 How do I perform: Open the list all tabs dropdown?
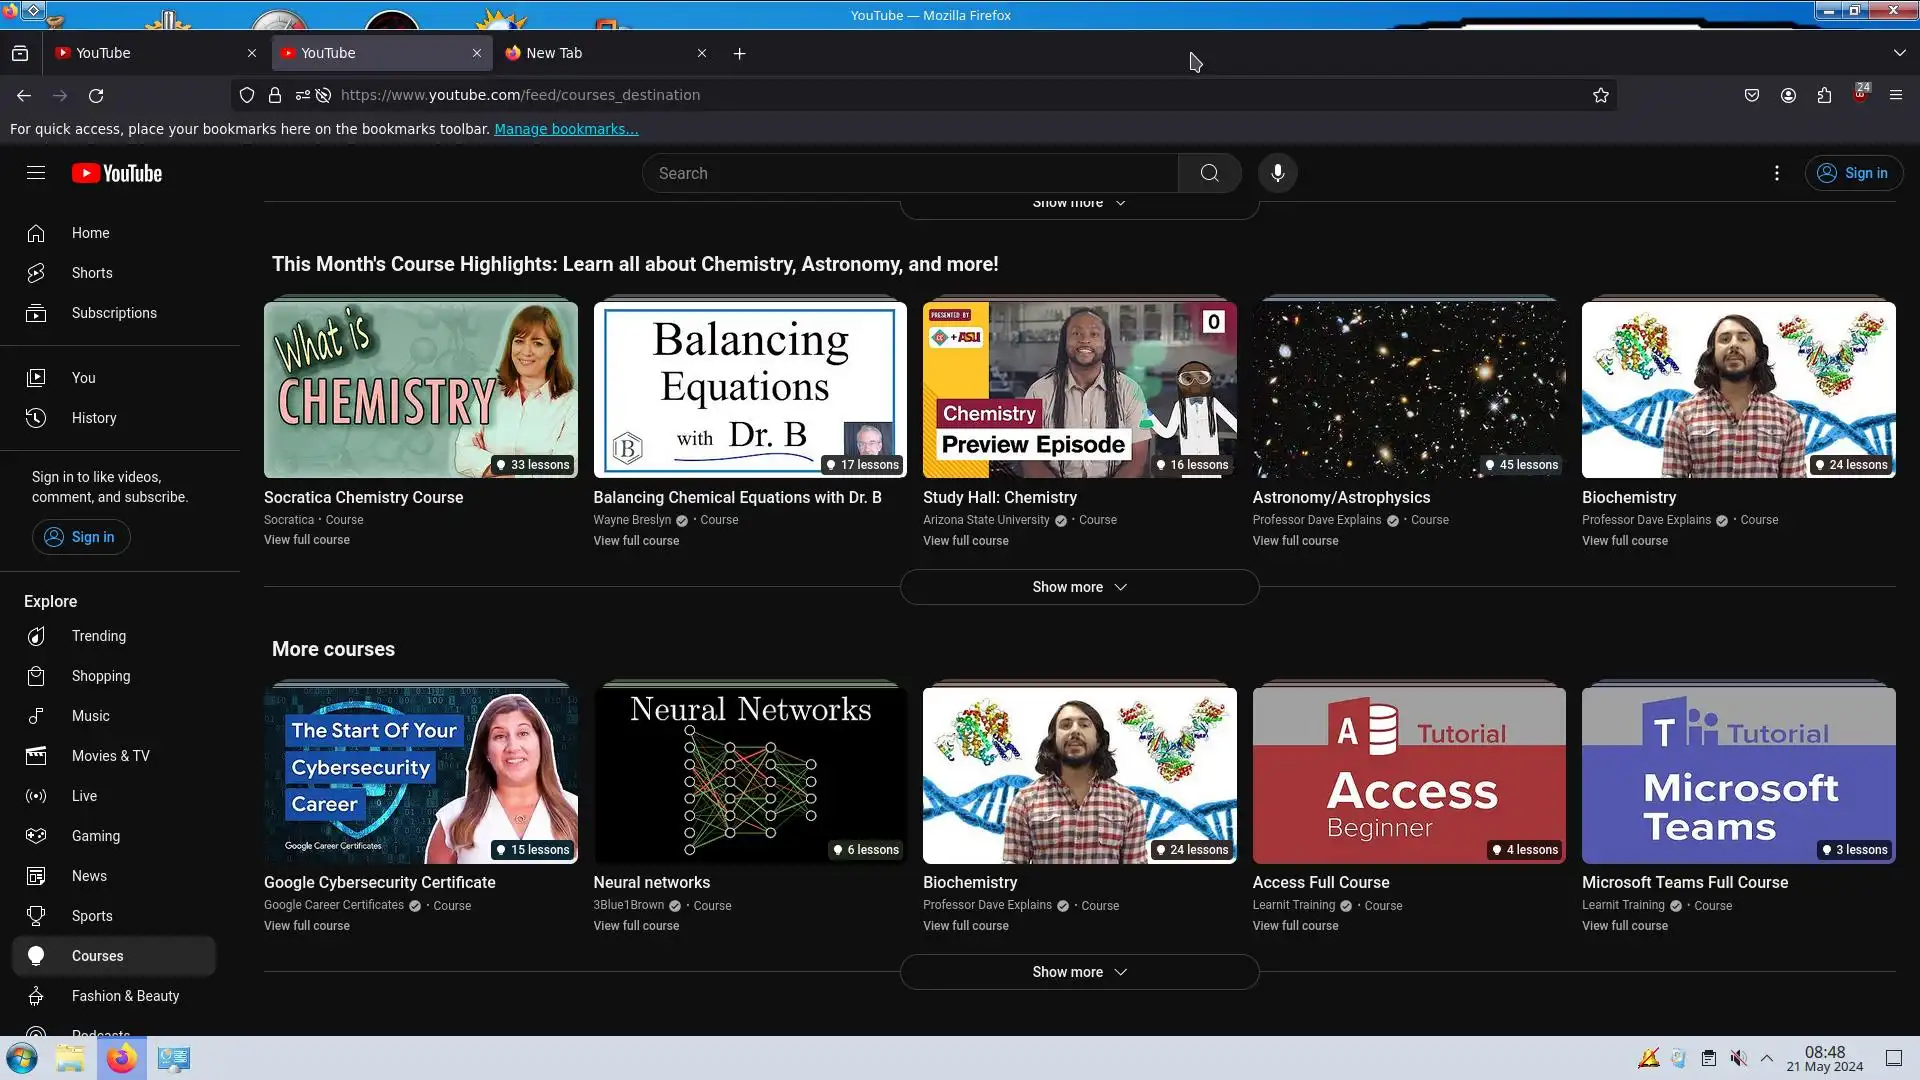(x=1899, y=53)
